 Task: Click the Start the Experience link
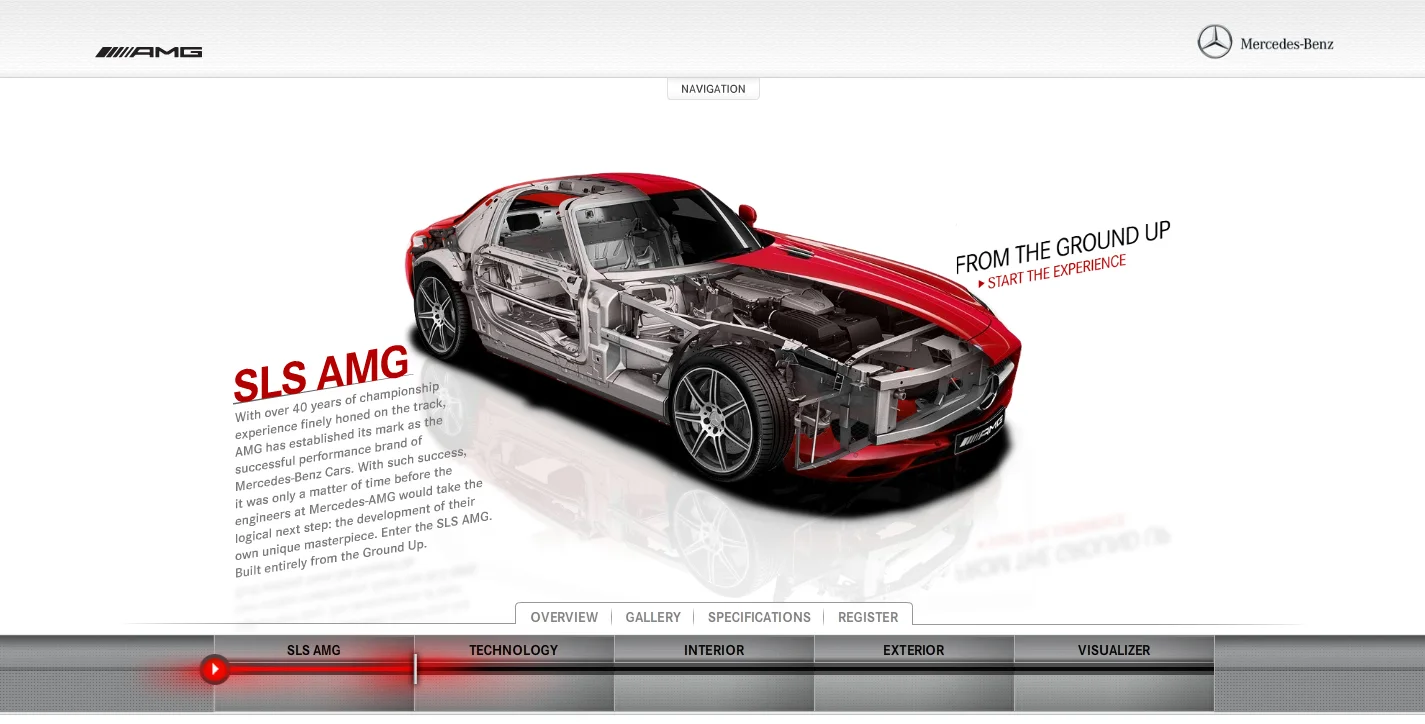[1052, 271]
